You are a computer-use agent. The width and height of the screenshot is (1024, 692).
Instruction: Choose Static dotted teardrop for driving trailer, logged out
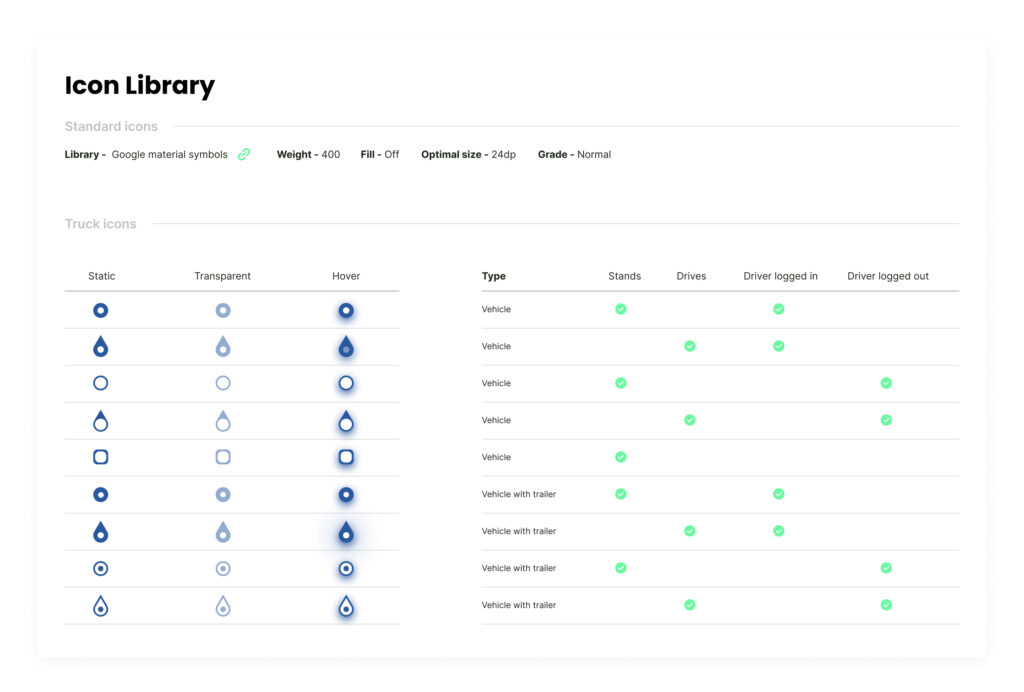click(101, 606)
